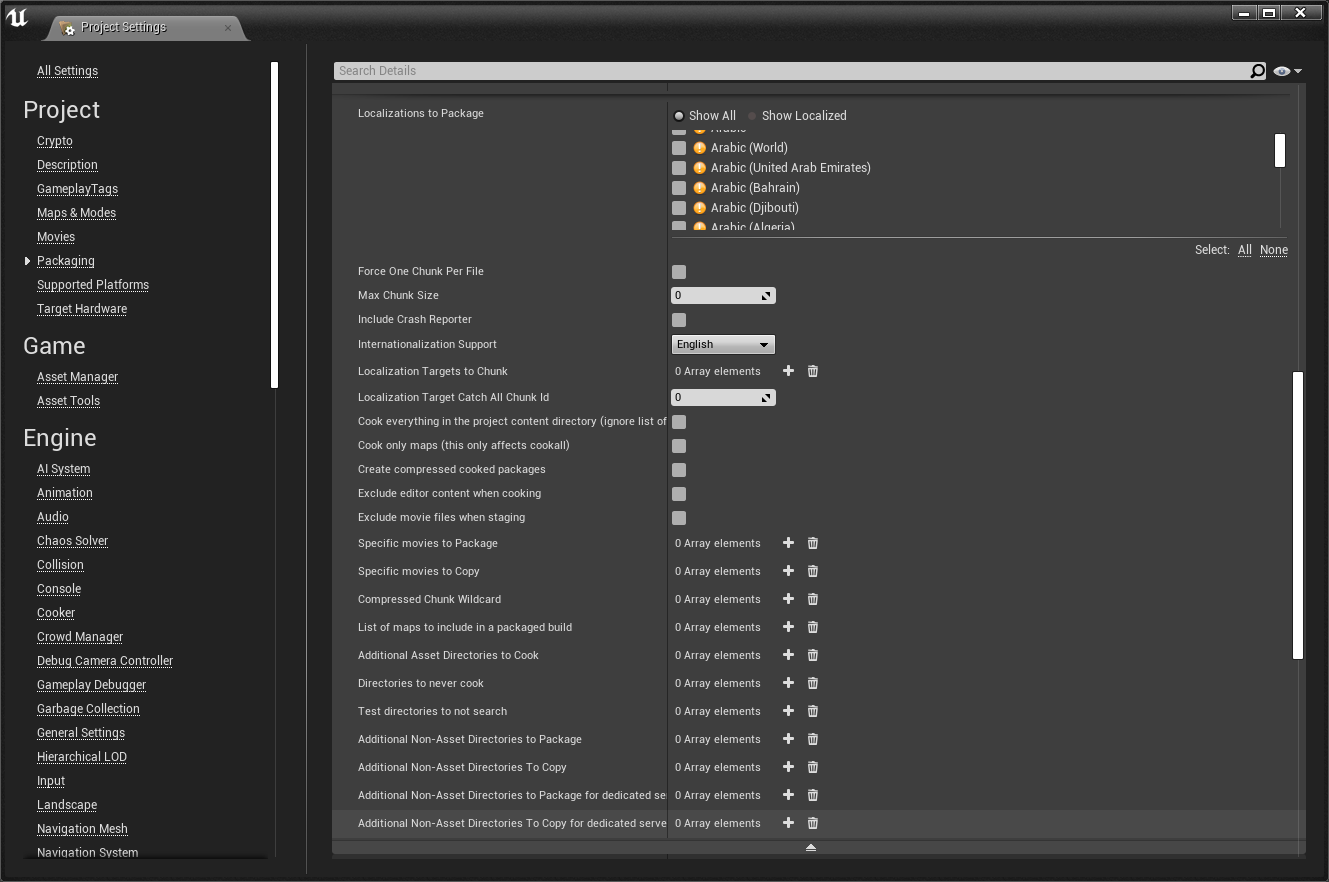This screenshot has height=882, width=1329.
Task: Add element to Compressed Chunk Wildcard
Action: tap(788, 599)
